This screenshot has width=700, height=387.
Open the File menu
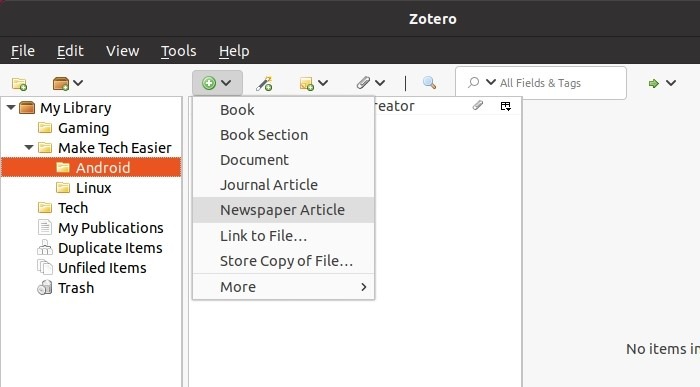click(x=23, y=51)
